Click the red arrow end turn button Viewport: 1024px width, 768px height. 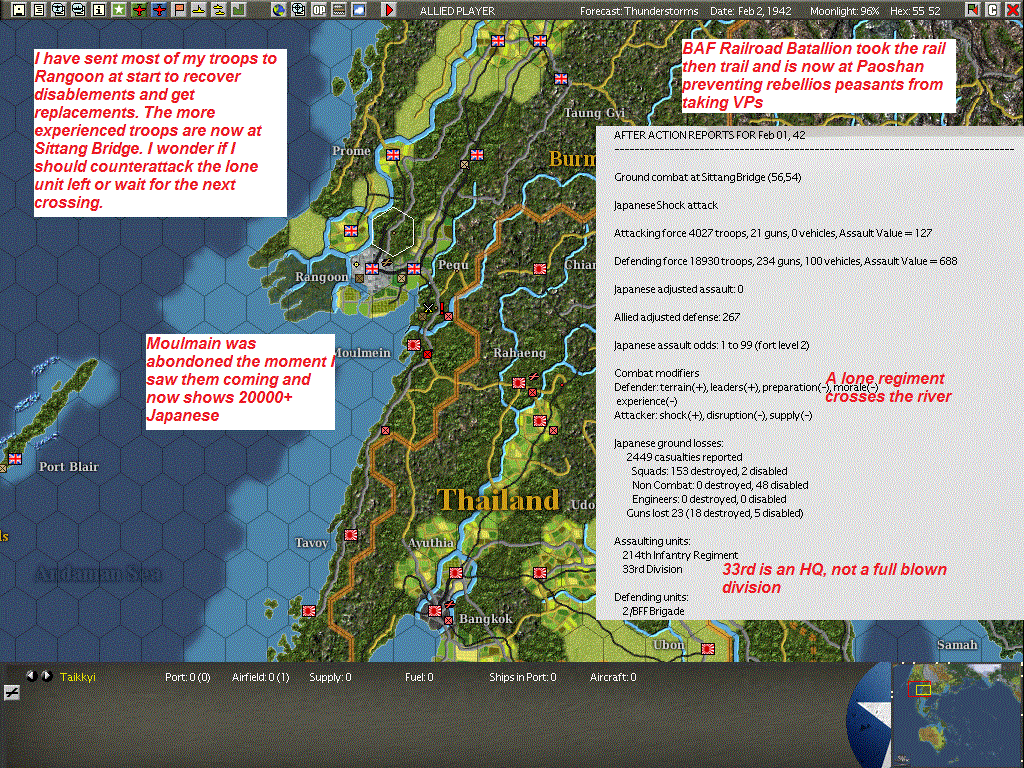pos(389,9)
